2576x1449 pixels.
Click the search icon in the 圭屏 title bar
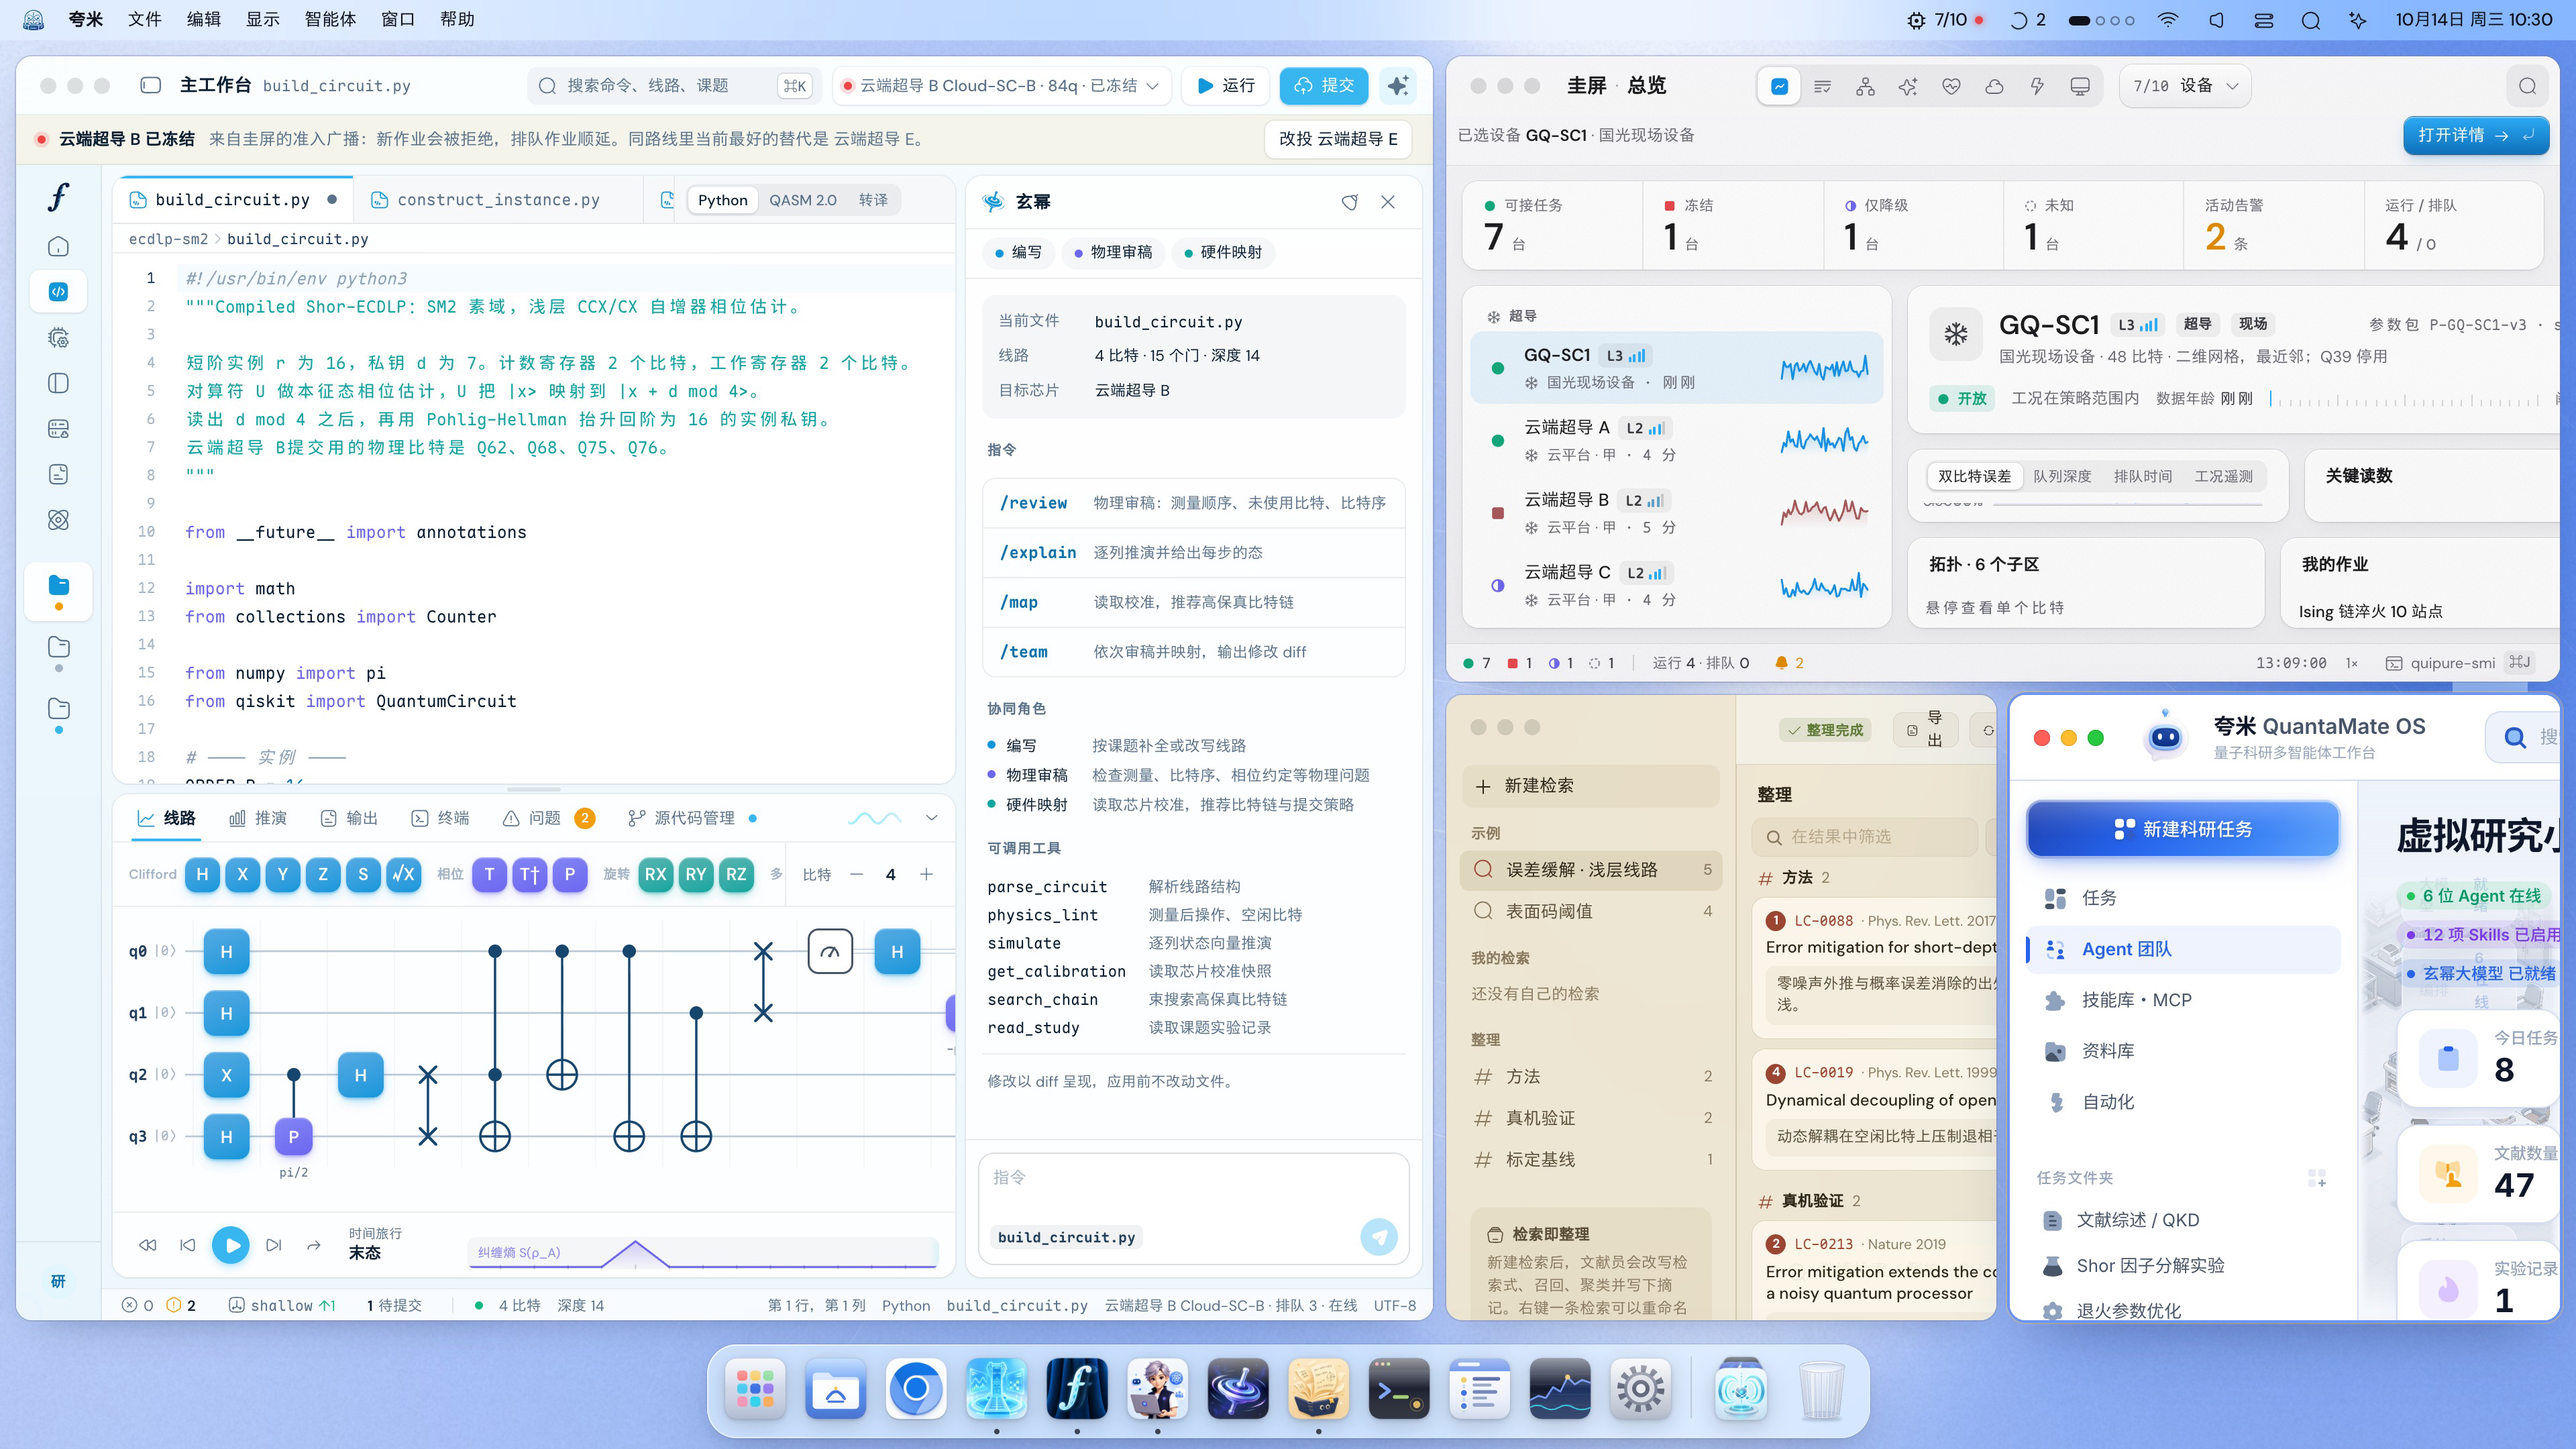[2527, 86]
